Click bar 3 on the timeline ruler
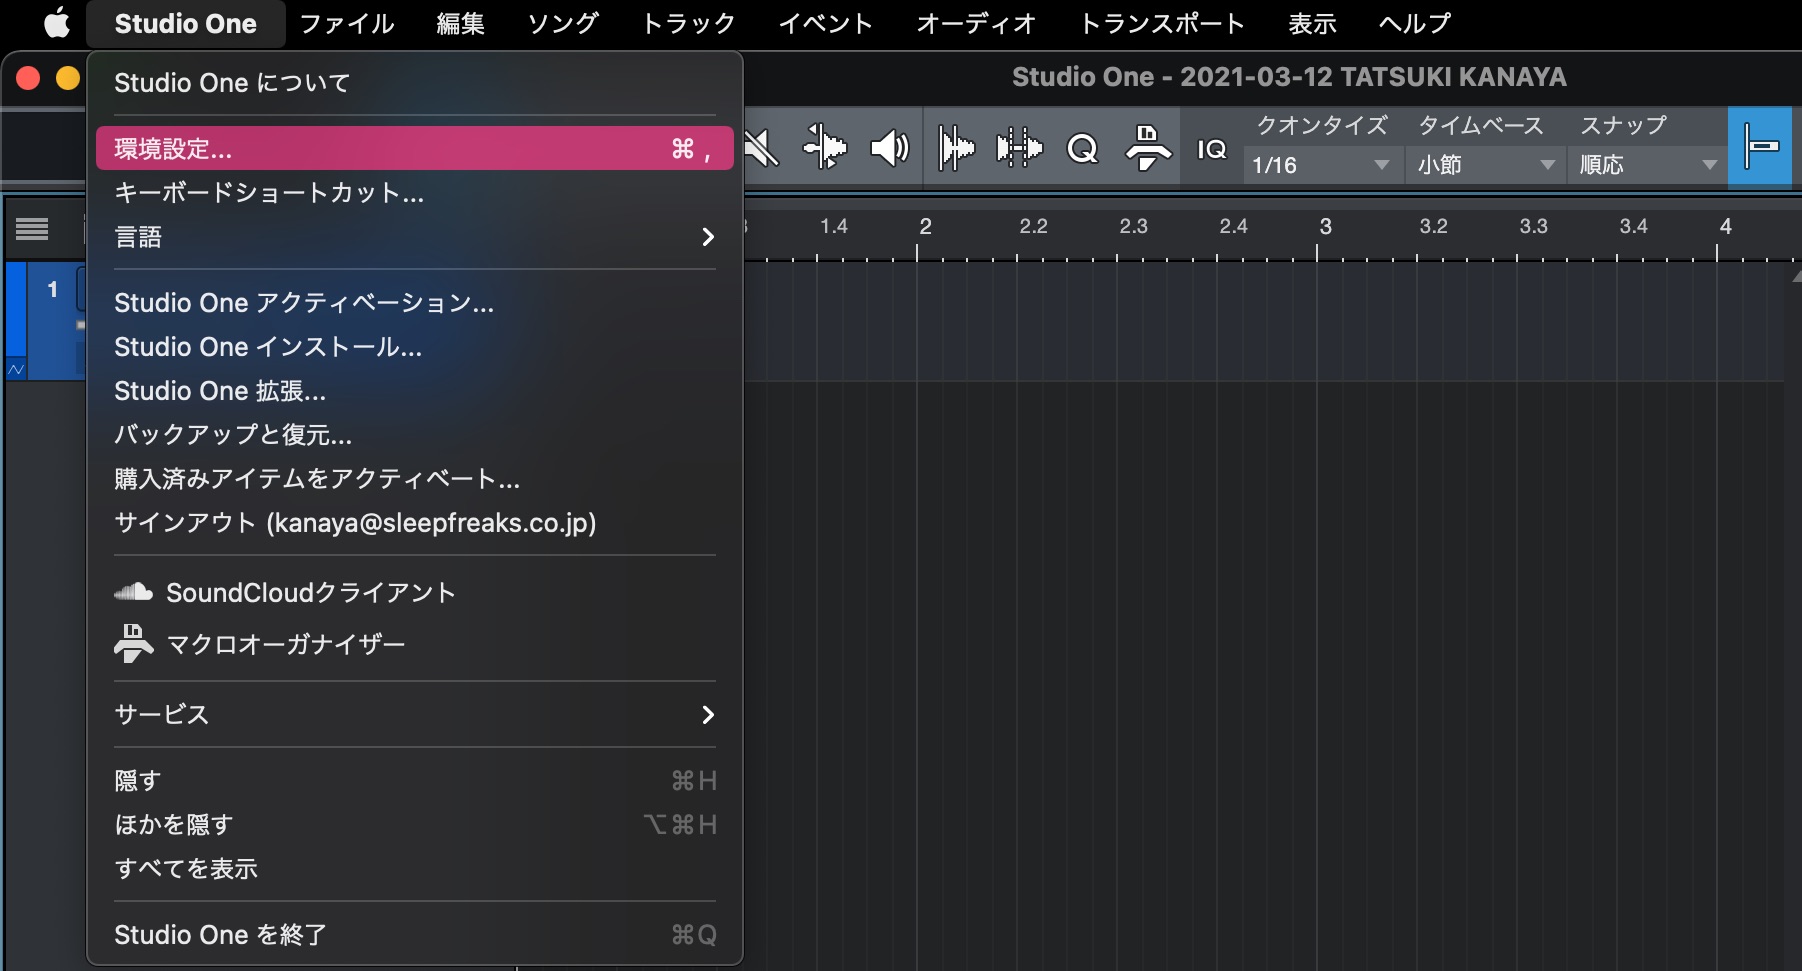The image size is (1802, 971). tap(1325, 227)
